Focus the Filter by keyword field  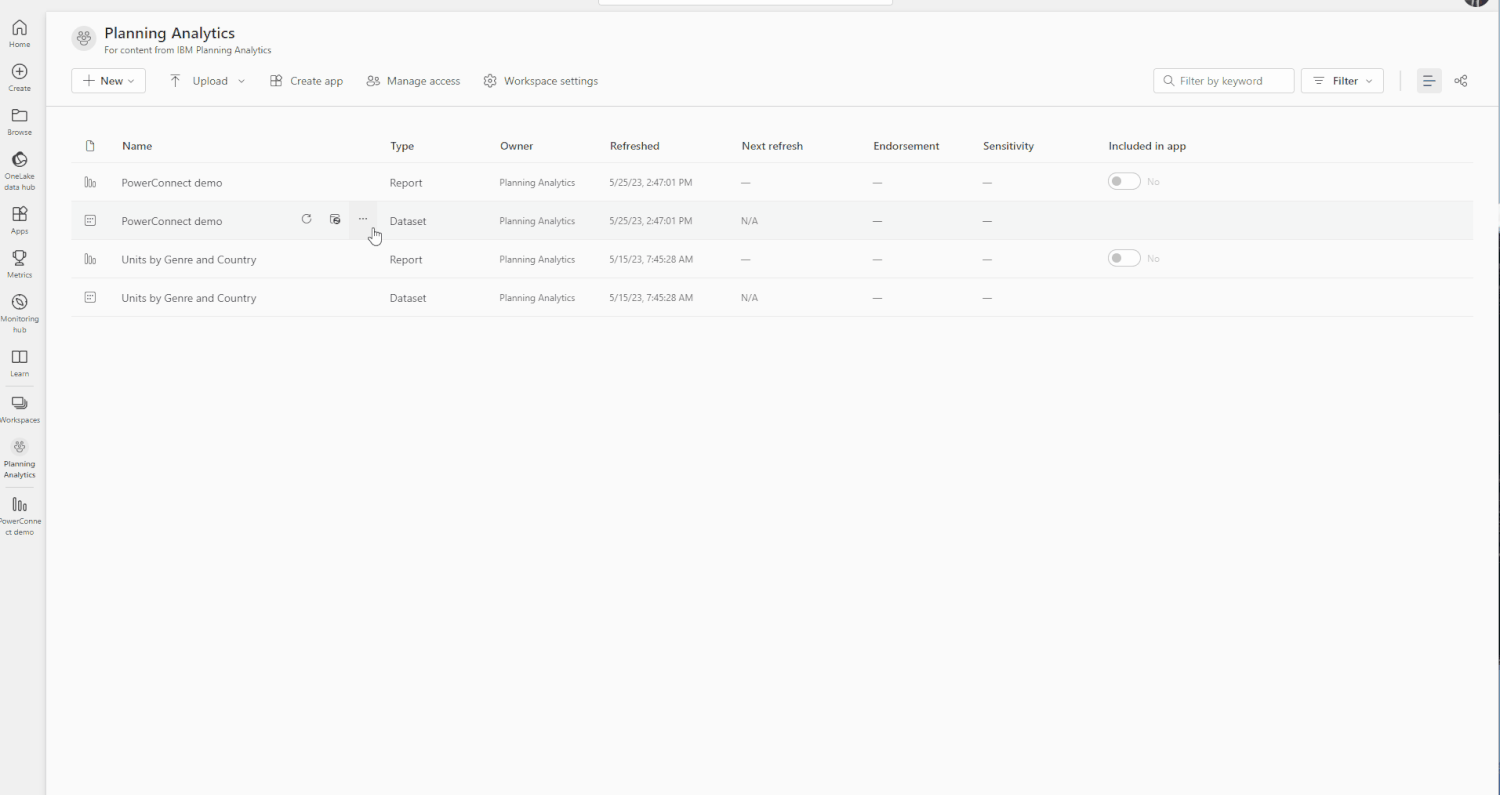pos(1224,81)
